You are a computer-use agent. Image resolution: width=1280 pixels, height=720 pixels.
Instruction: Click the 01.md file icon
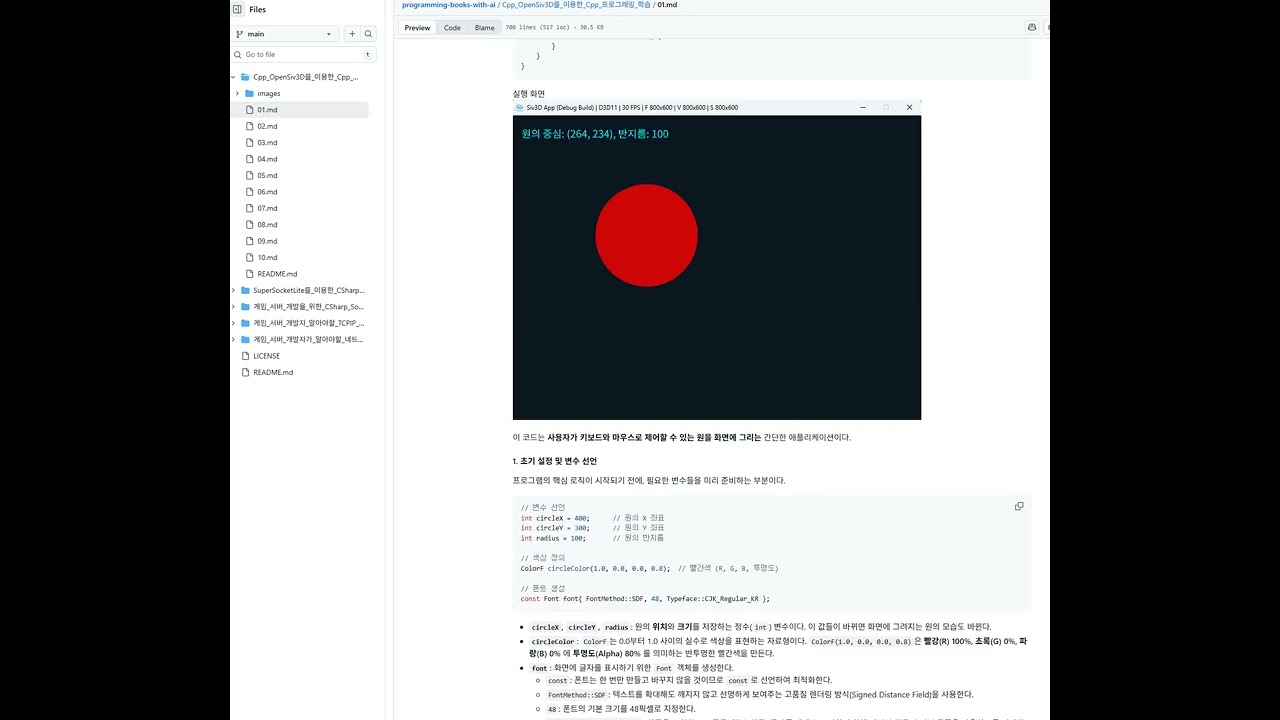(x=250, y=110)
